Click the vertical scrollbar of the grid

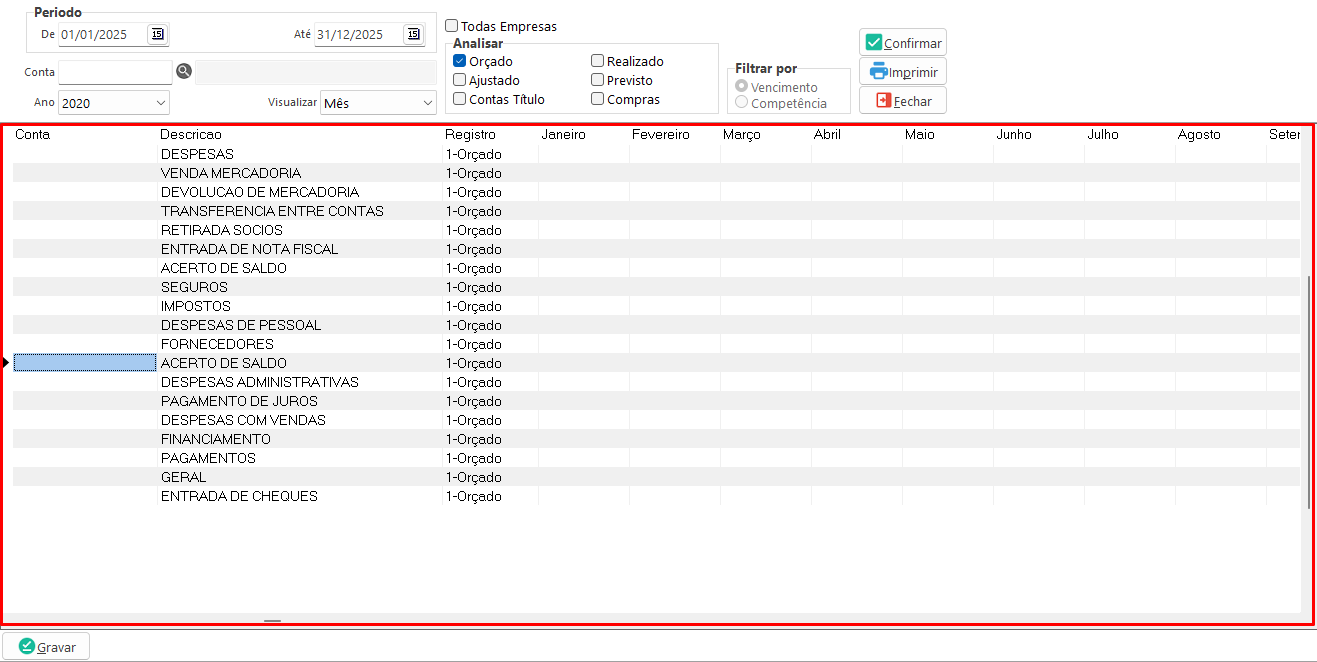coord(1308,390)
